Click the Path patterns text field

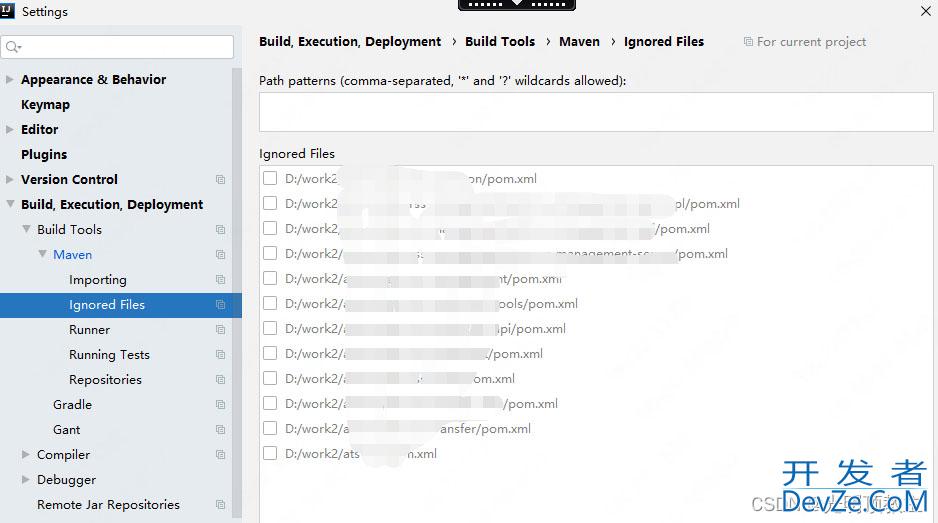[x=596, y=112]
